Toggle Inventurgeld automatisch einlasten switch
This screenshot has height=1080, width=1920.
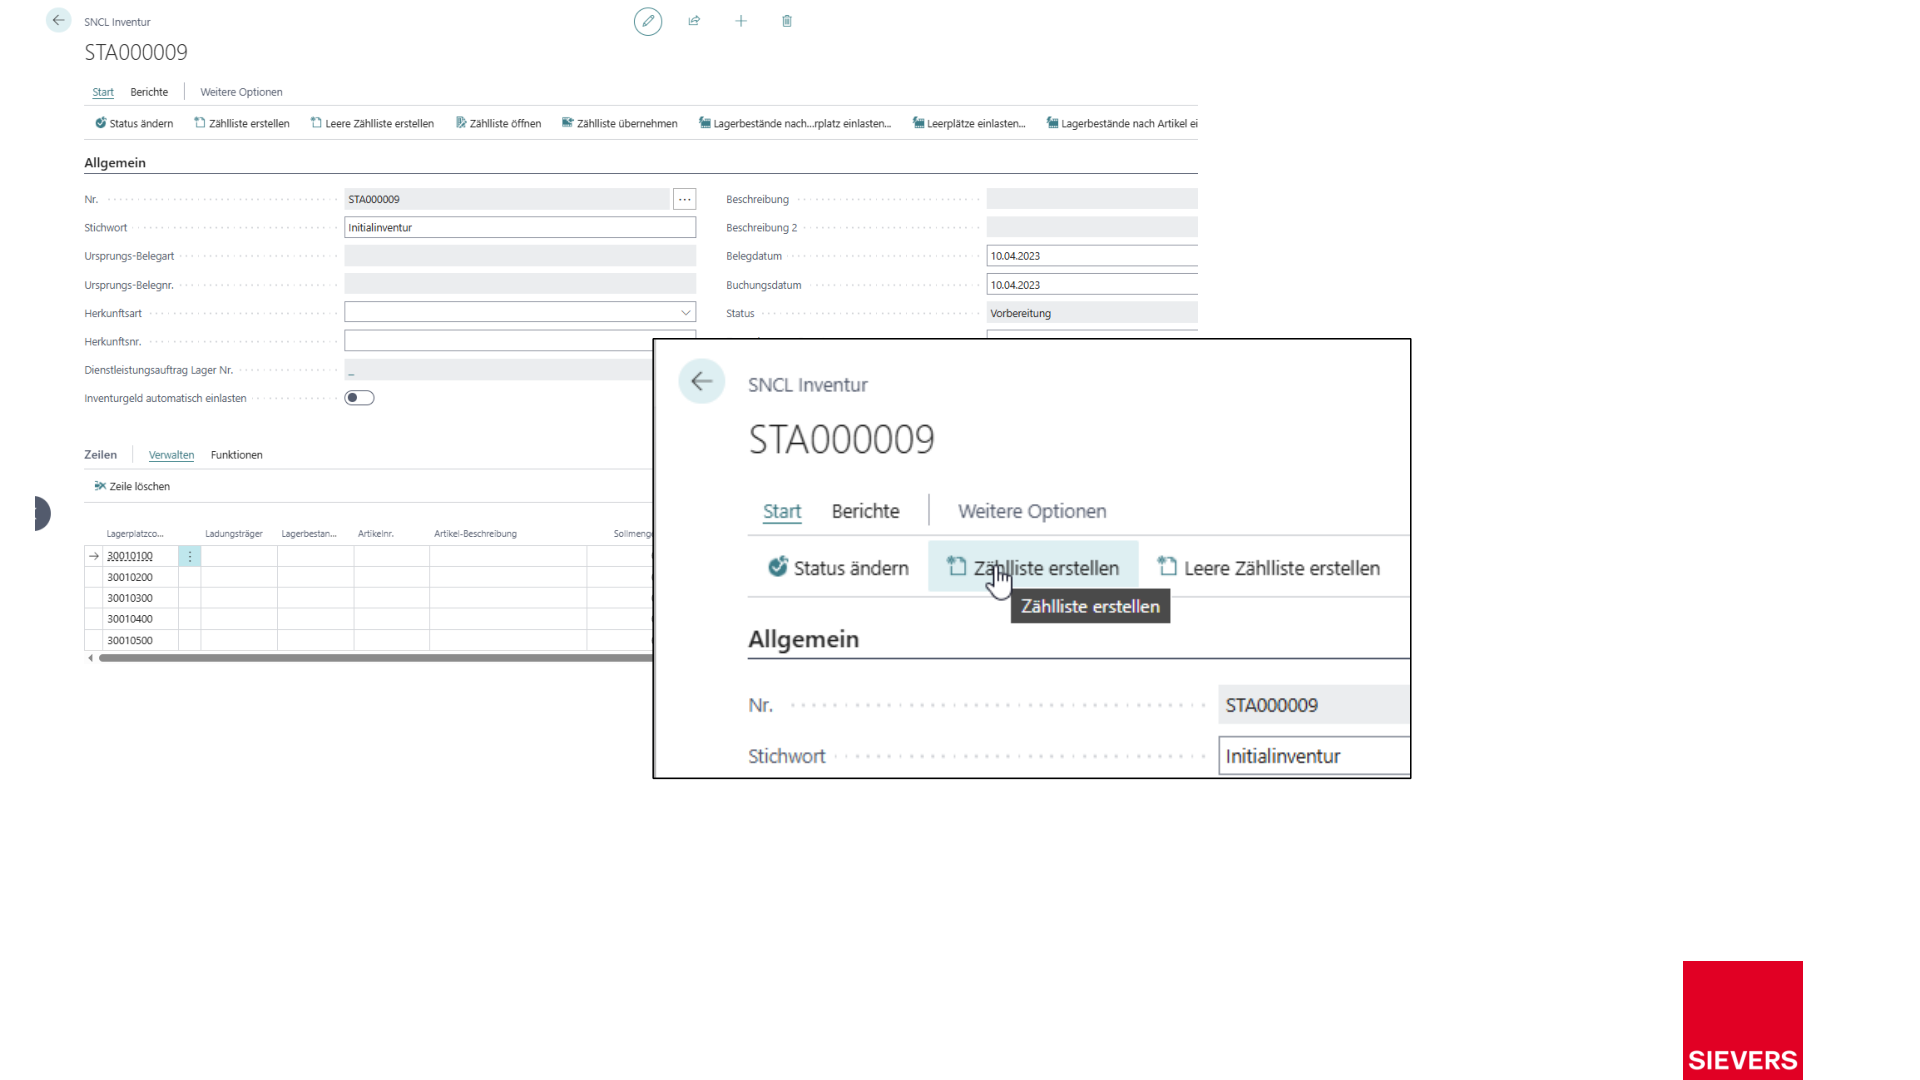[359, 398]
